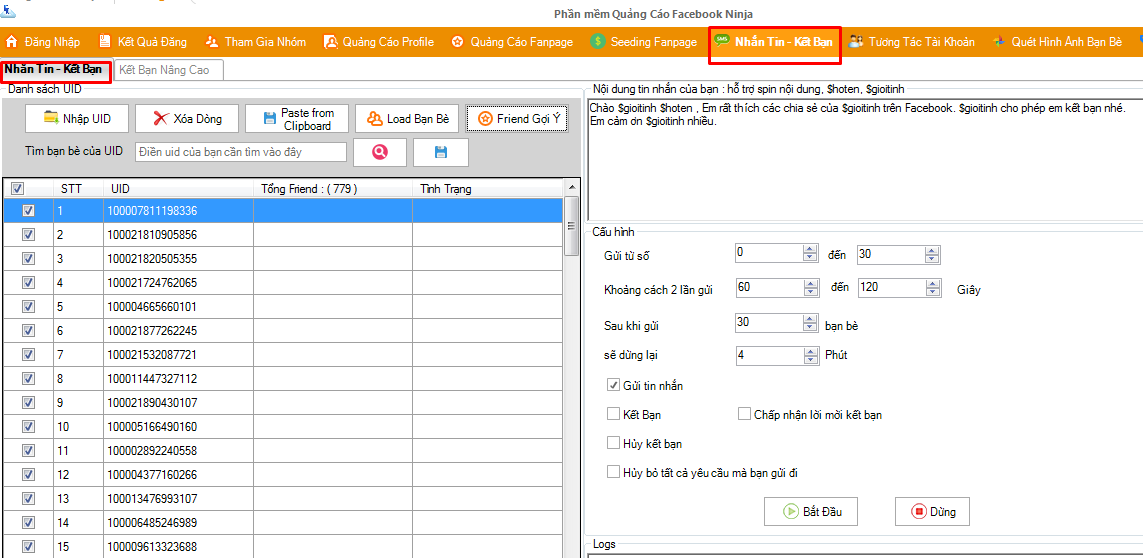Enable Hủy bỏ tất cả yêu cầu checkbox
This screenshot has height=558, width=1143.
click(x=613, y=473)
